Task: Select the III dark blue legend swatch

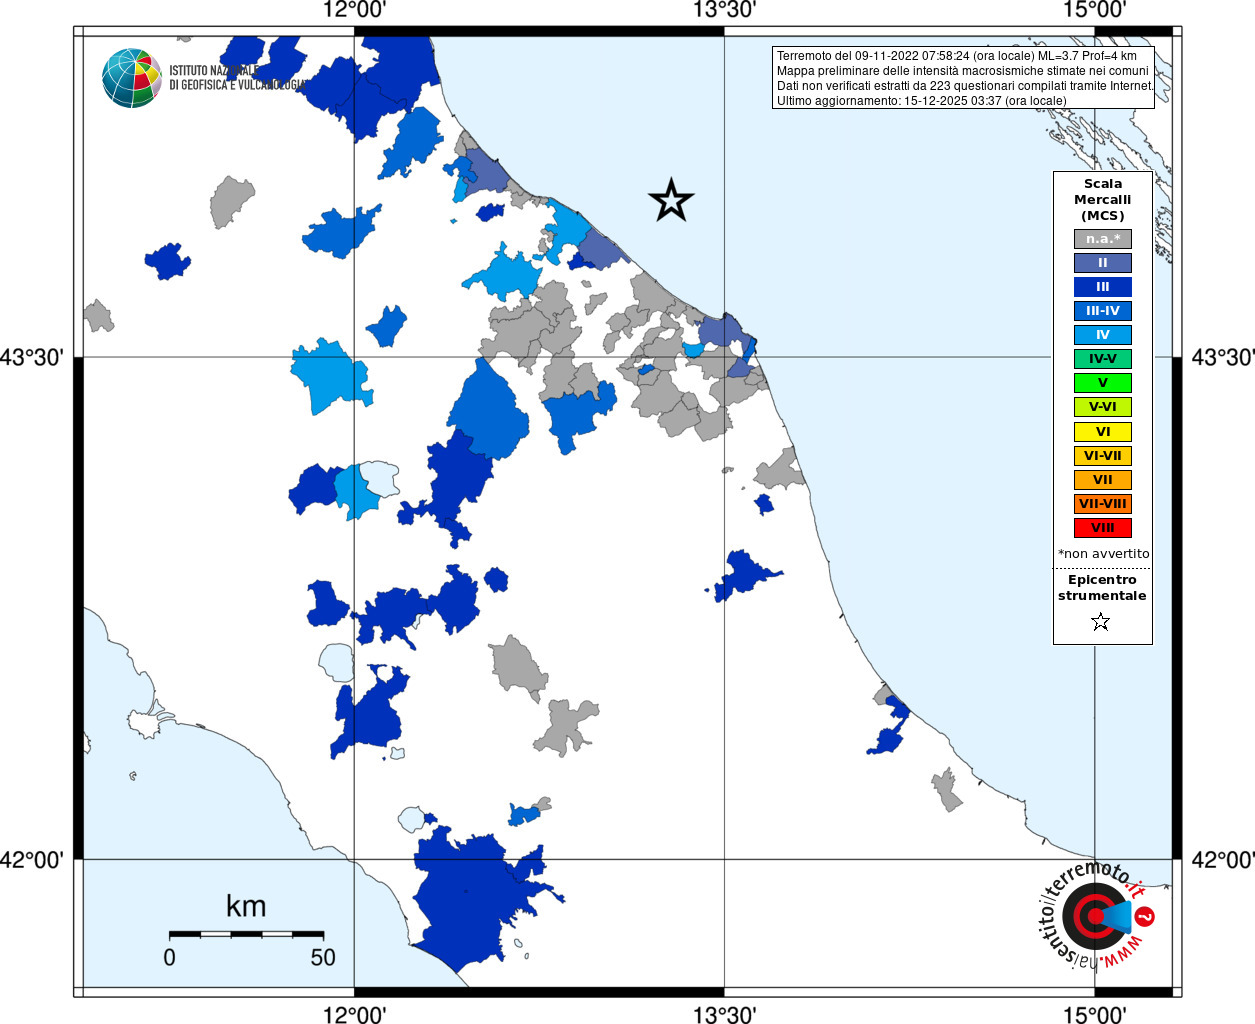Action: click(x=1103, y=287)
